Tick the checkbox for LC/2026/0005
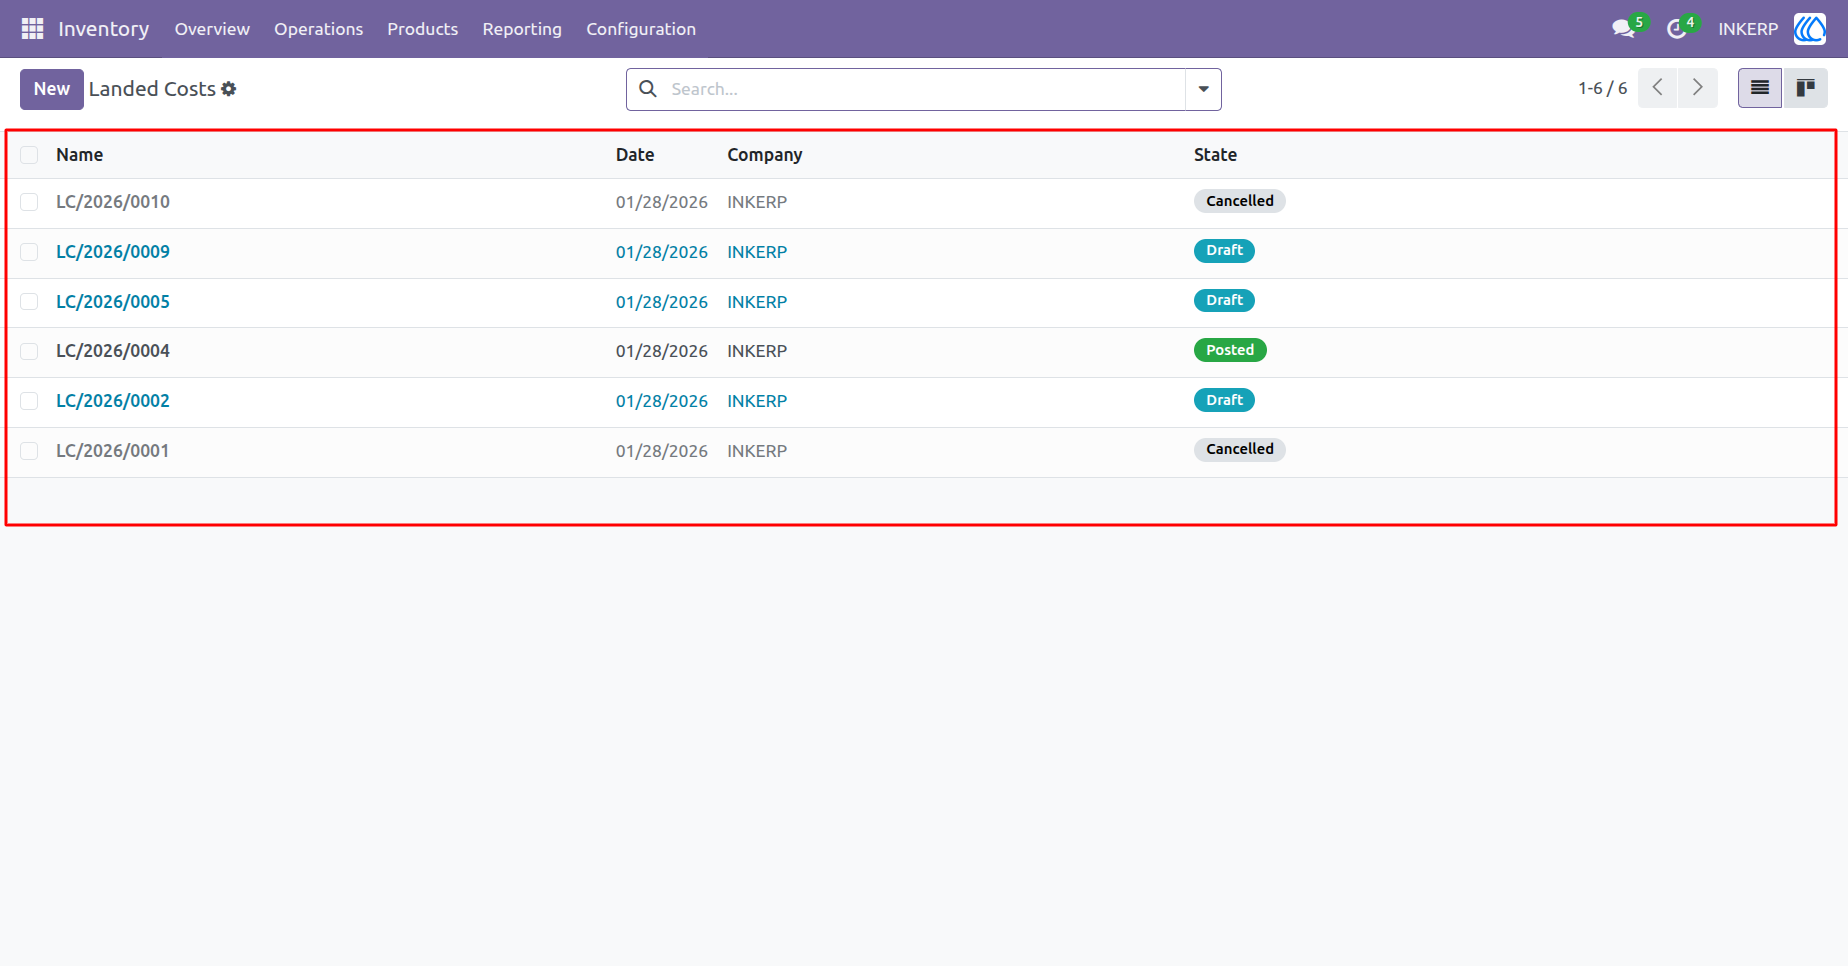This screenshot has width=1848, height=966. (29, 302)
